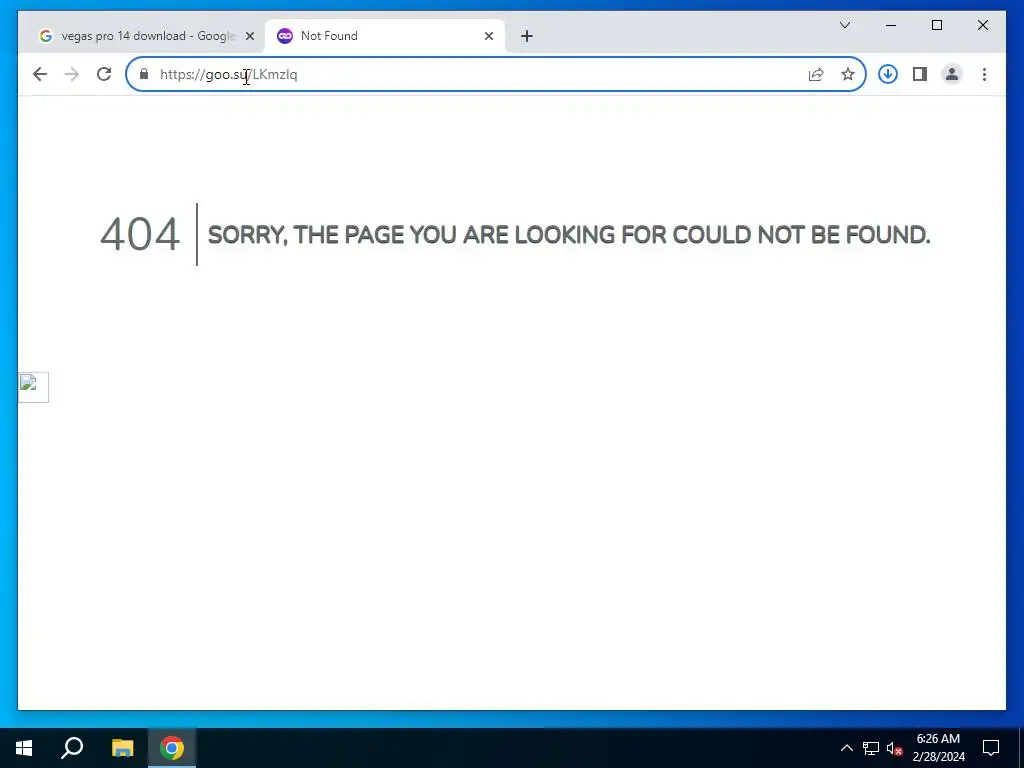Open the Chrome three-dot menu
1024x768 pixels.
(984, 74)
